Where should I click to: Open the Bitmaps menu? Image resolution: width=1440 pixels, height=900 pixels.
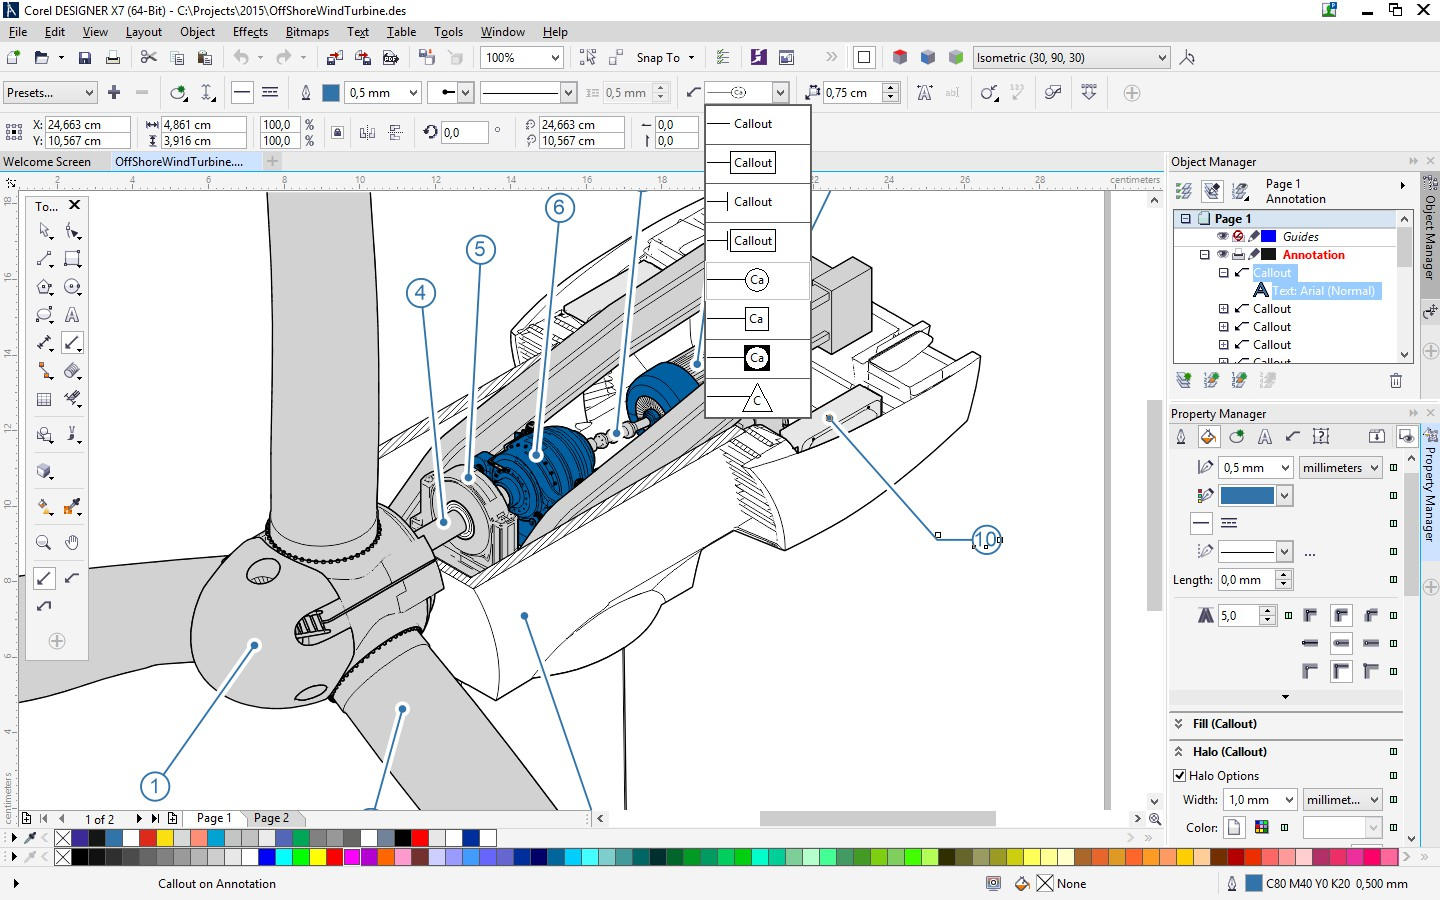tap(307, 32)
